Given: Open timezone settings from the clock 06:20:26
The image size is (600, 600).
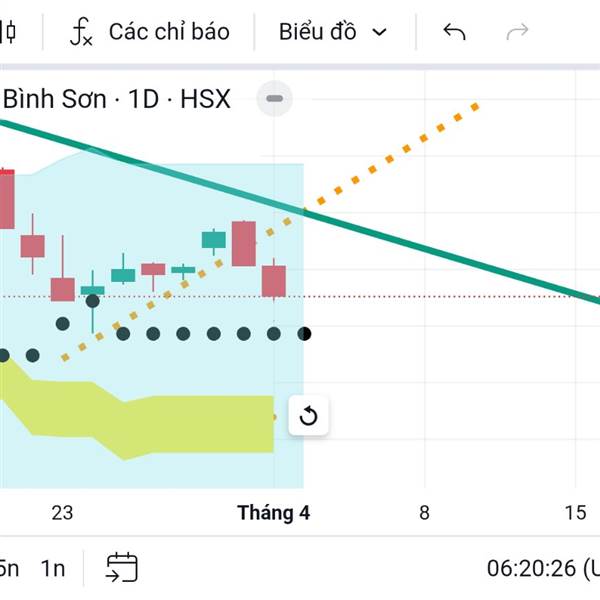Looking at the screenshot, I should pyautogui.click(x=535, y=568).
